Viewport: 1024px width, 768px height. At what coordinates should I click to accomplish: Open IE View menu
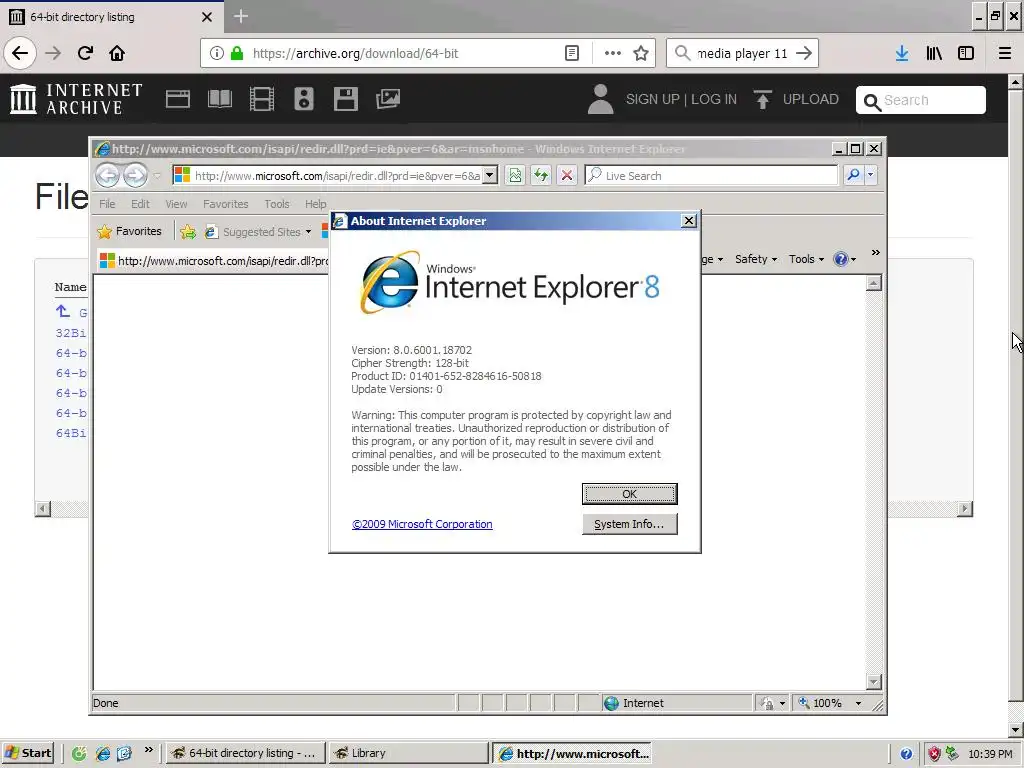(x=176, y=204)
